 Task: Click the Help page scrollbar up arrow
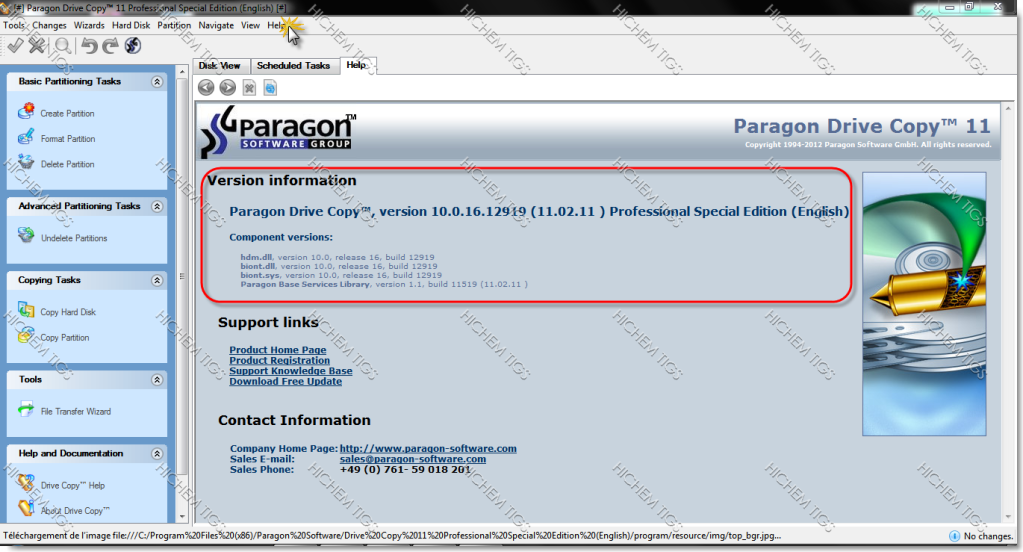click(1008, 108)
